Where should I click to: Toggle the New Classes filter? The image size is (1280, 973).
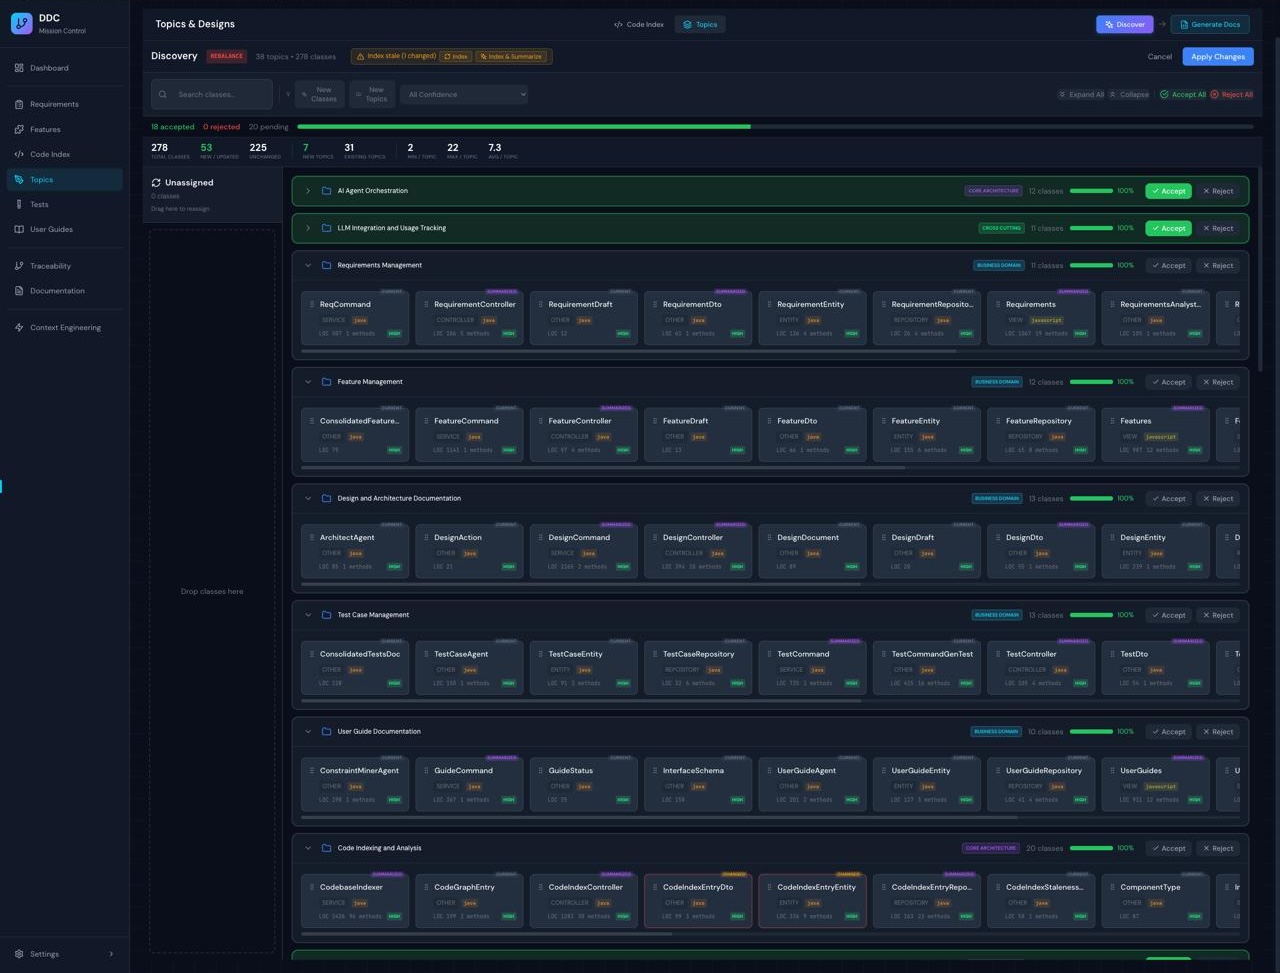[319, 94]
